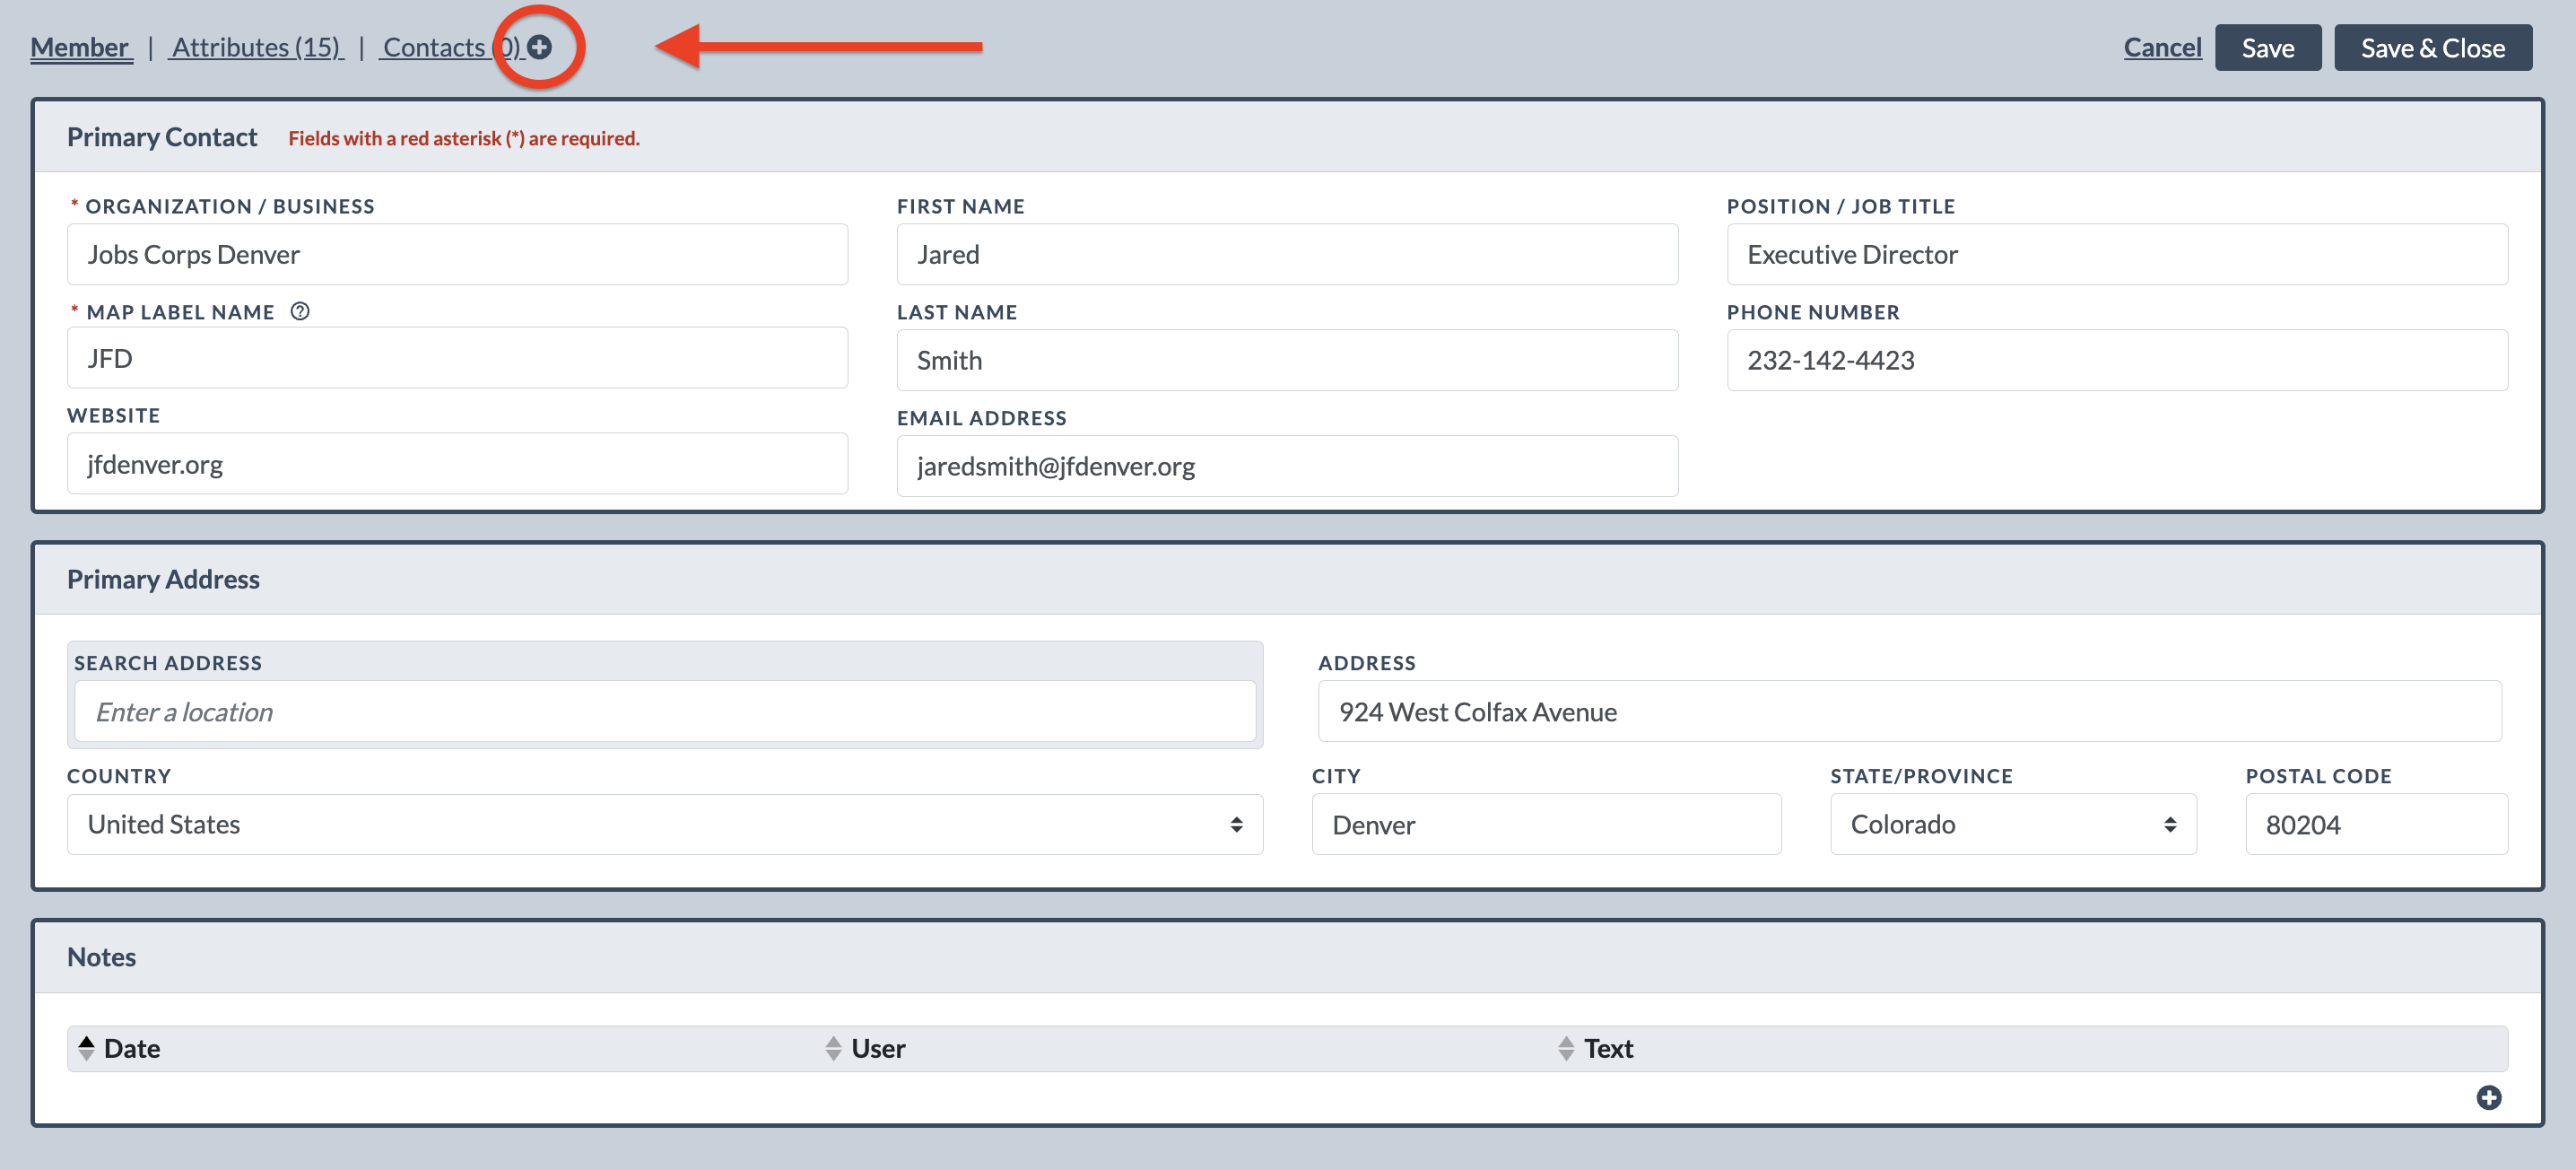Edit the Organization / Business field
2576x1170 pixels.
457,254
